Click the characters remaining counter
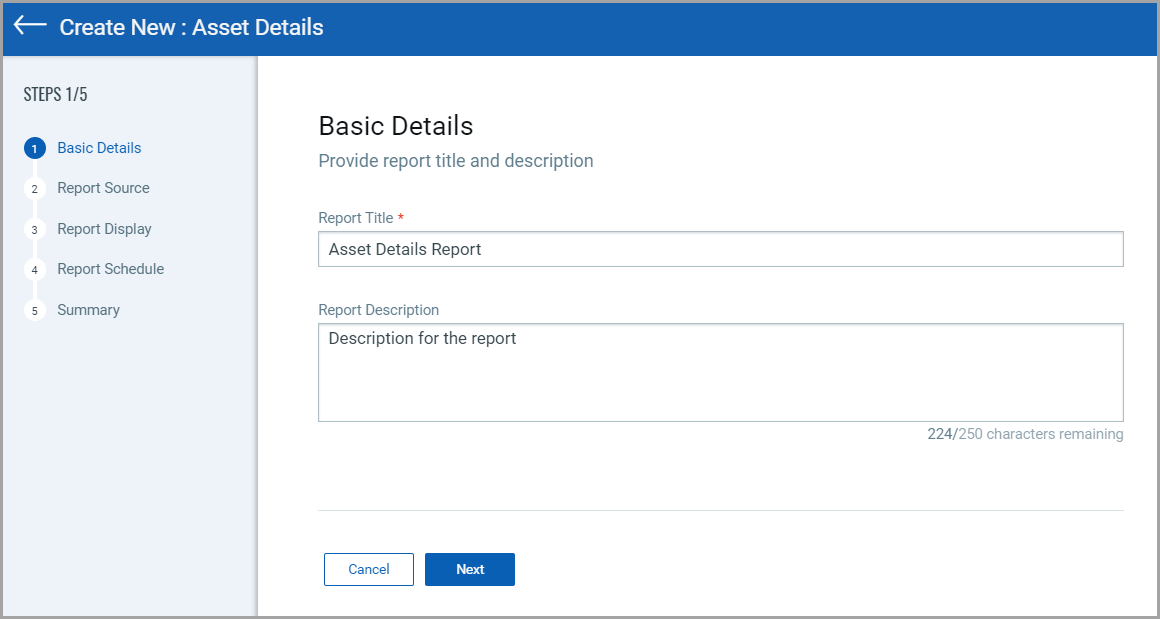Screen dimensions: 1160x619 point(1025,434)
